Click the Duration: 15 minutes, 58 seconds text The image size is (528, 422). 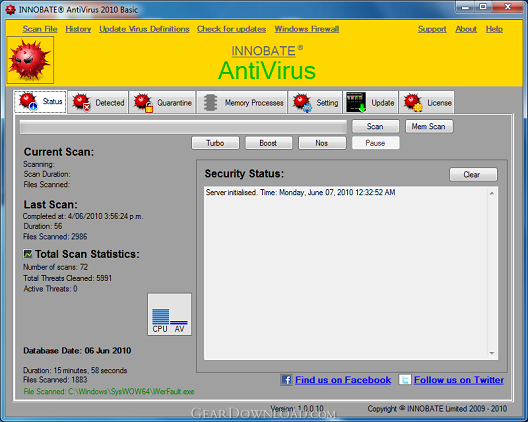click(75, 370)
